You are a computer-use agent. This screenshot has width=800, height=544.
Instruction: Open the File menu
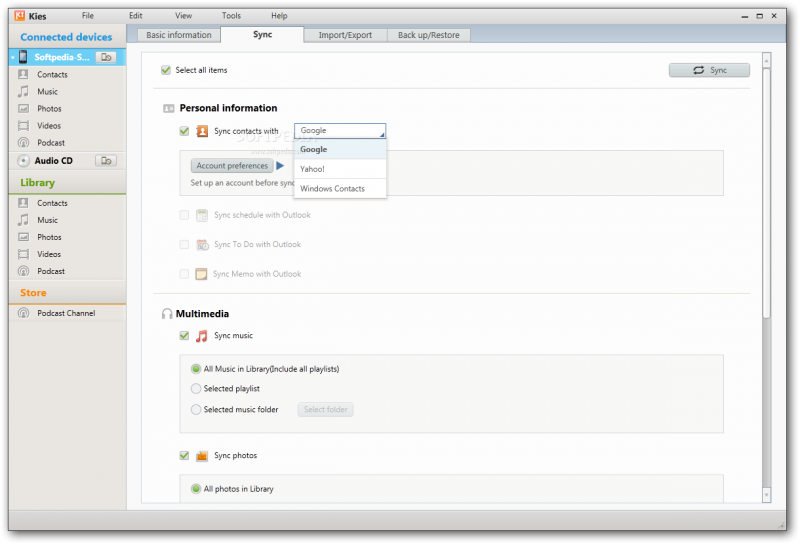point(88,16)
